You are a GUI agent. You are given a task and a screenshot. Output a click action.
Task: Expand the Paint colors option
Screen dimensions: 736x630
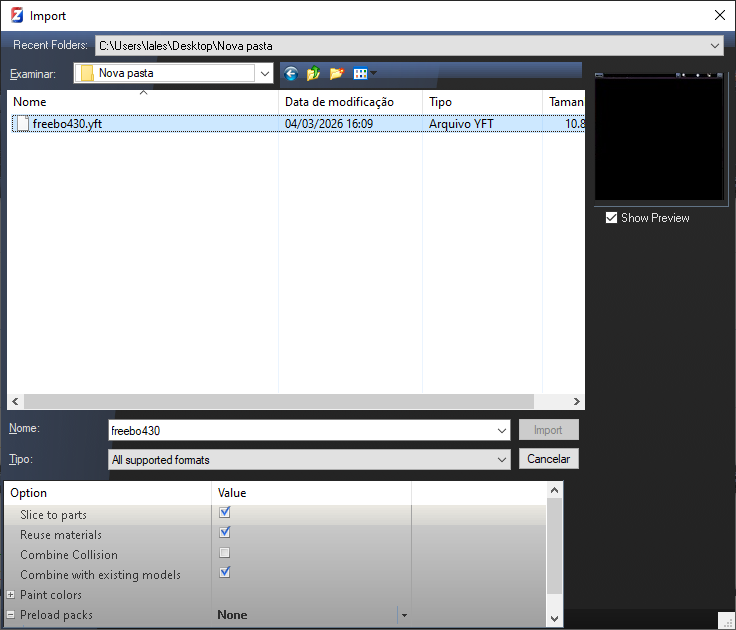11,595
